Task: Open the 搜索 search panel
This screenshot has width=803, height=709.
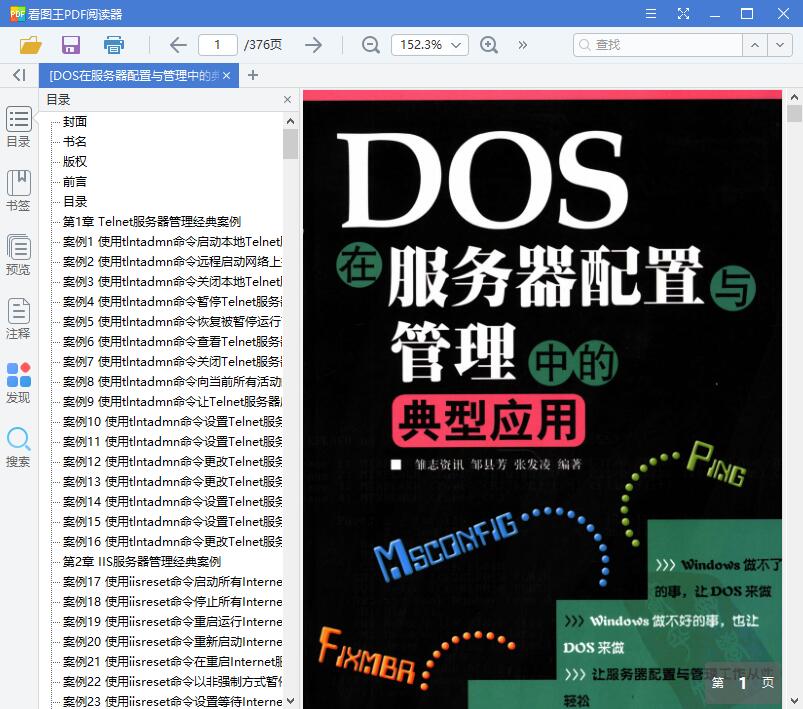Action: tap(18, 447)
